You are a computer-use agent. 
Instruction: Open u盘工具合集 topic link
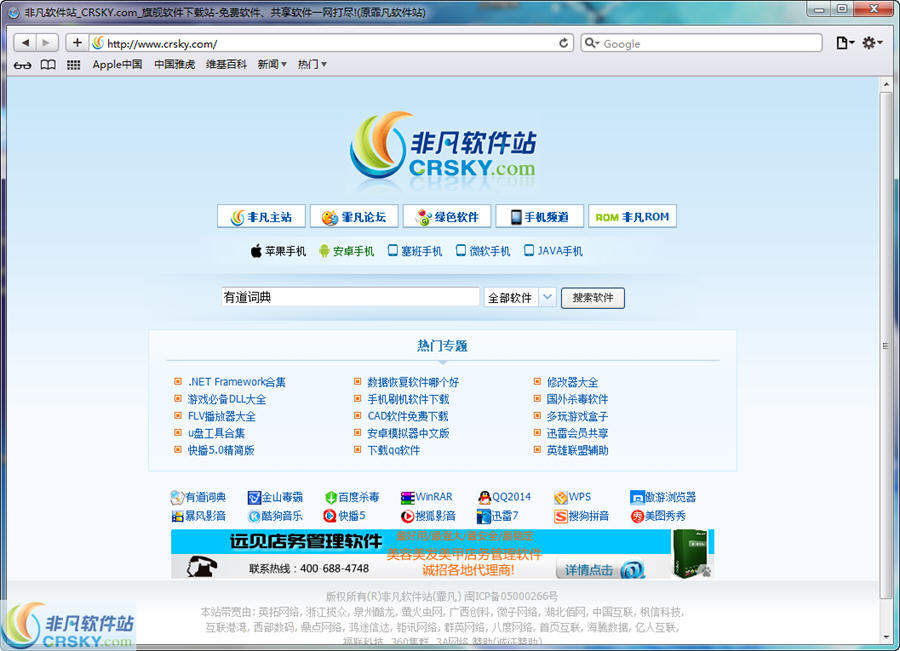216,433
